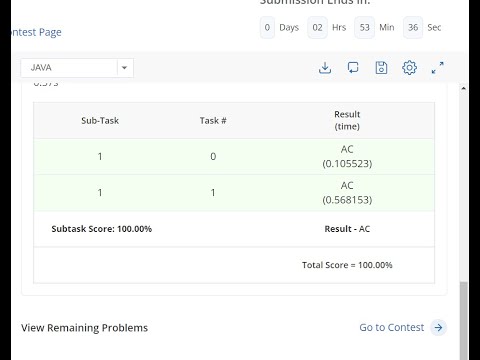Click the save floppy disk icon
The height and width of the screenshot is (360, 480).
pyautogui.click(x=381, y=68)
